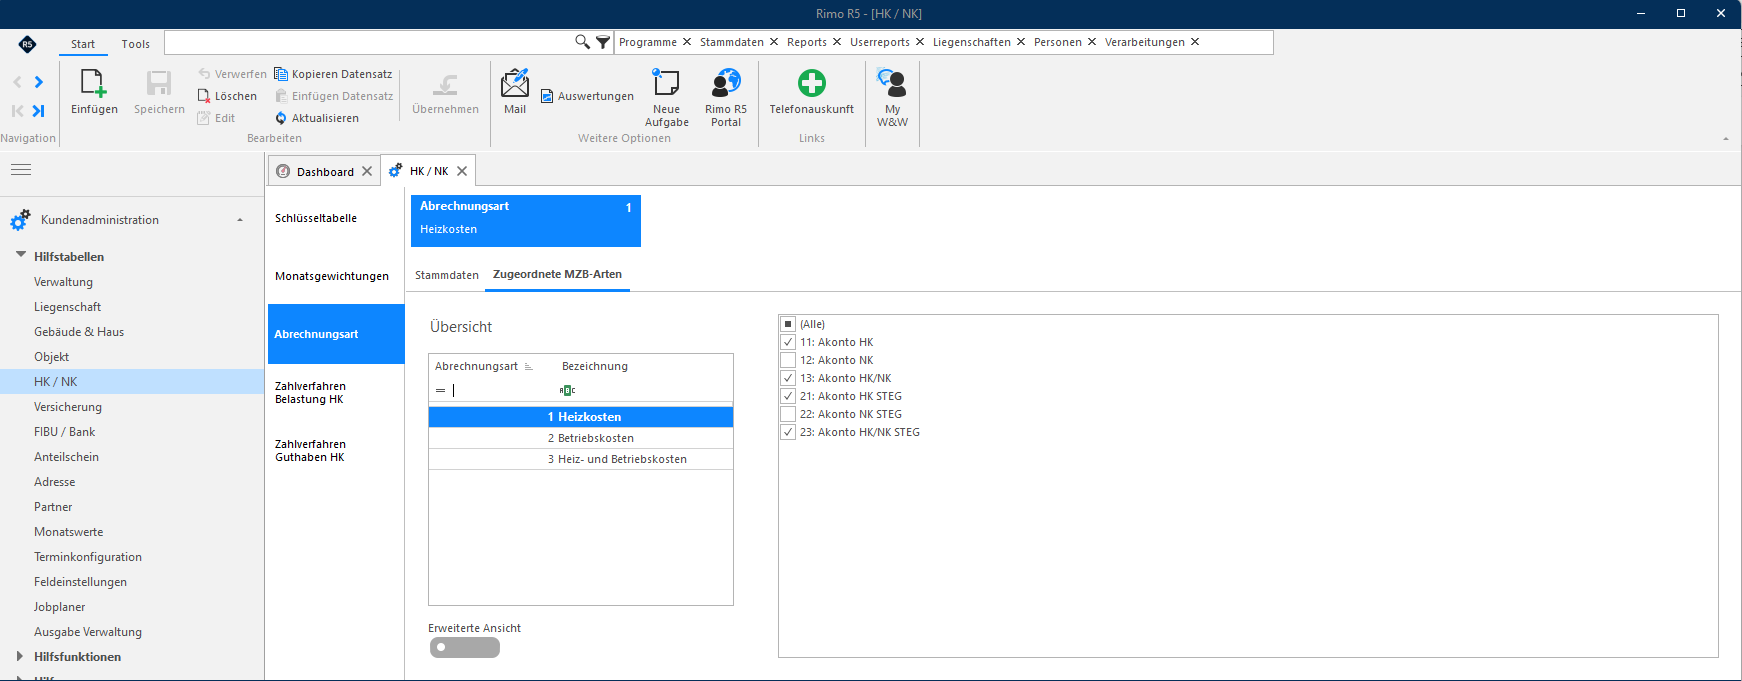The height and width of the screenshot is (681, 1742).
Task: Check 12: Akonto NK
Action: click(x=788, y=360)
